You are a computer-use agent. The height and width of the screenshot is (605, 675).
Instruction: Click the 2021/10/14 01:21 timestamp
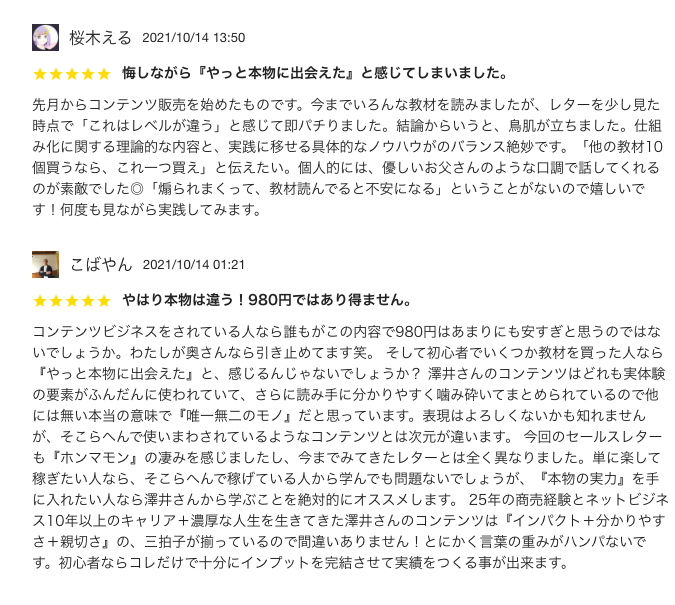click(x=194, y=265)
